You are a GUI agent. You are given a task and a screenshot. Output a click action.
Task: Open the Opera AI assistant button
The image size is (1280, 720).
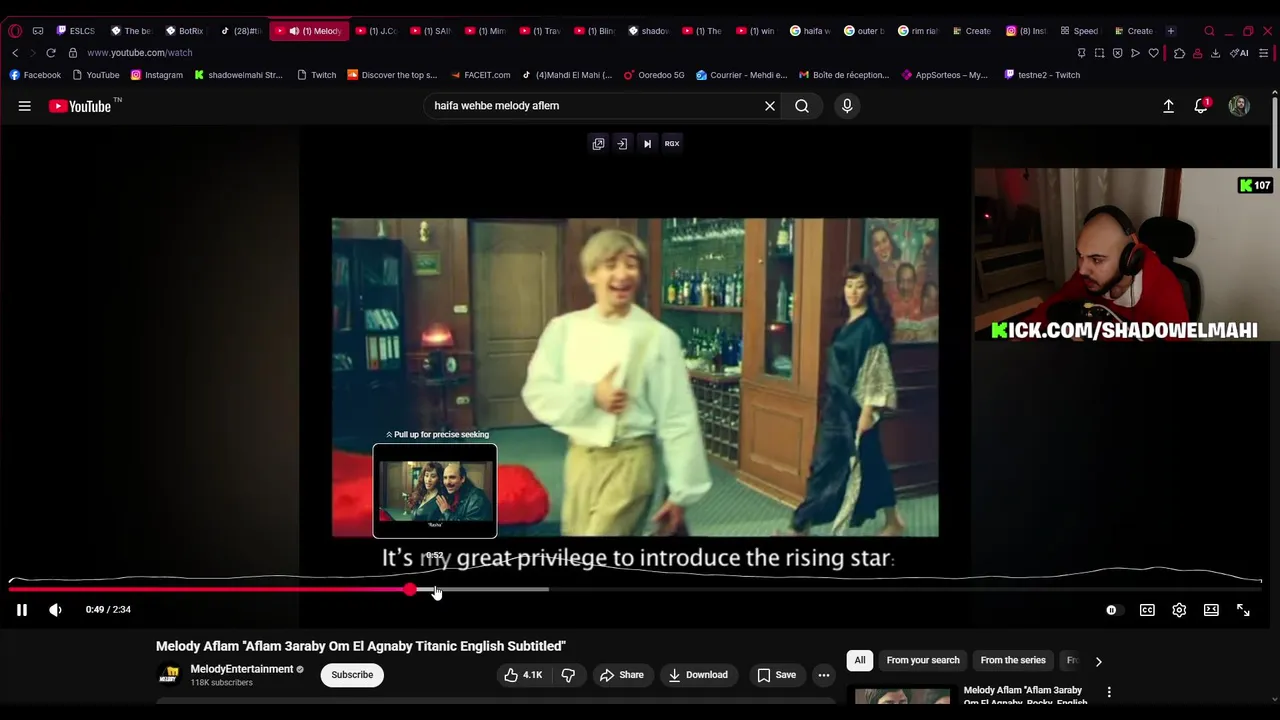(x=1239, y=53)
